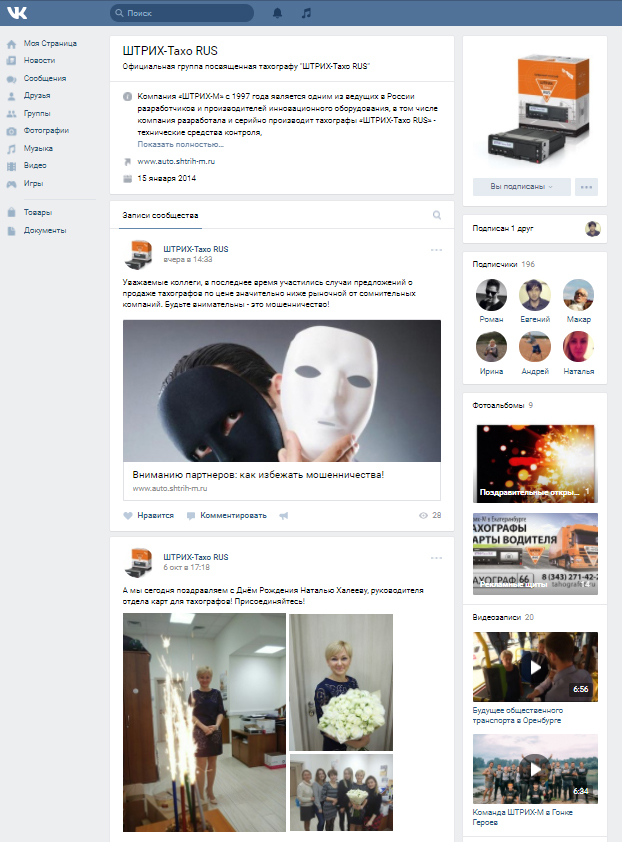Image resolution: width=622 pixels, height=842 pixels.
Task: Open subscriber Роман's profile
Action: tap(491, 295)
